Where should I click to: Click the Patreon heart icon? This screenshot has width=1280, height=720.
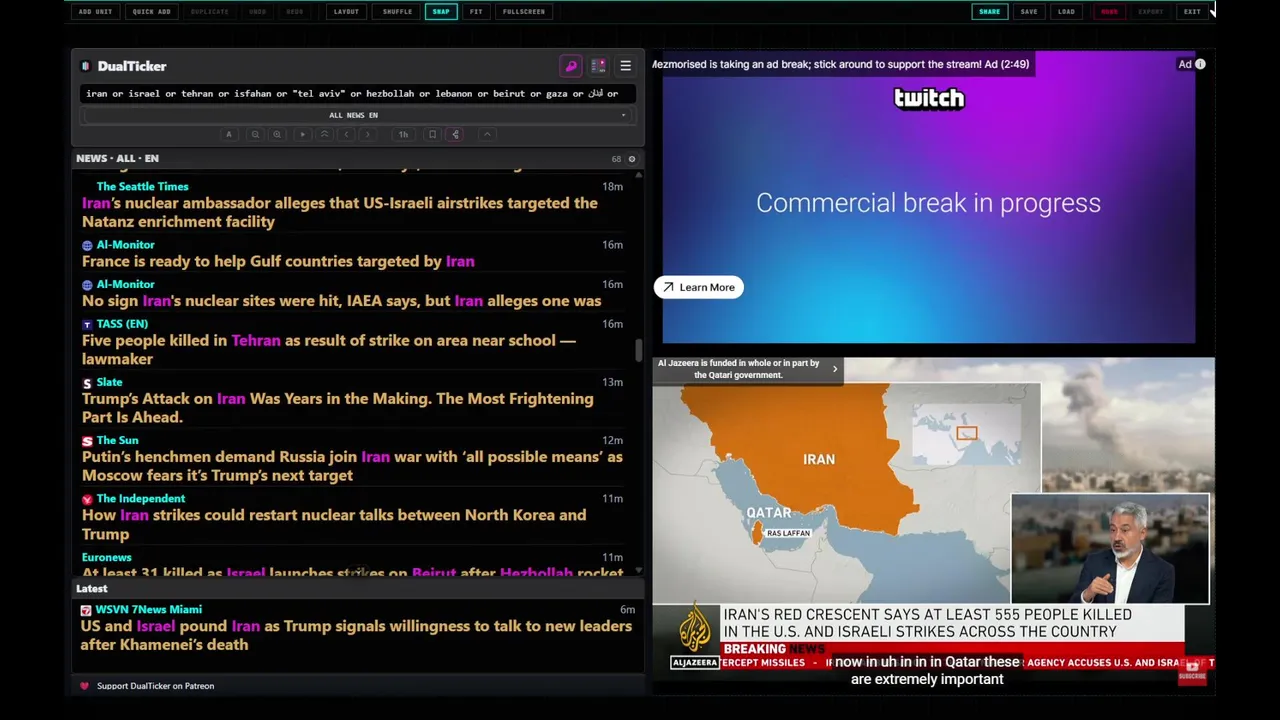(84, 686)
